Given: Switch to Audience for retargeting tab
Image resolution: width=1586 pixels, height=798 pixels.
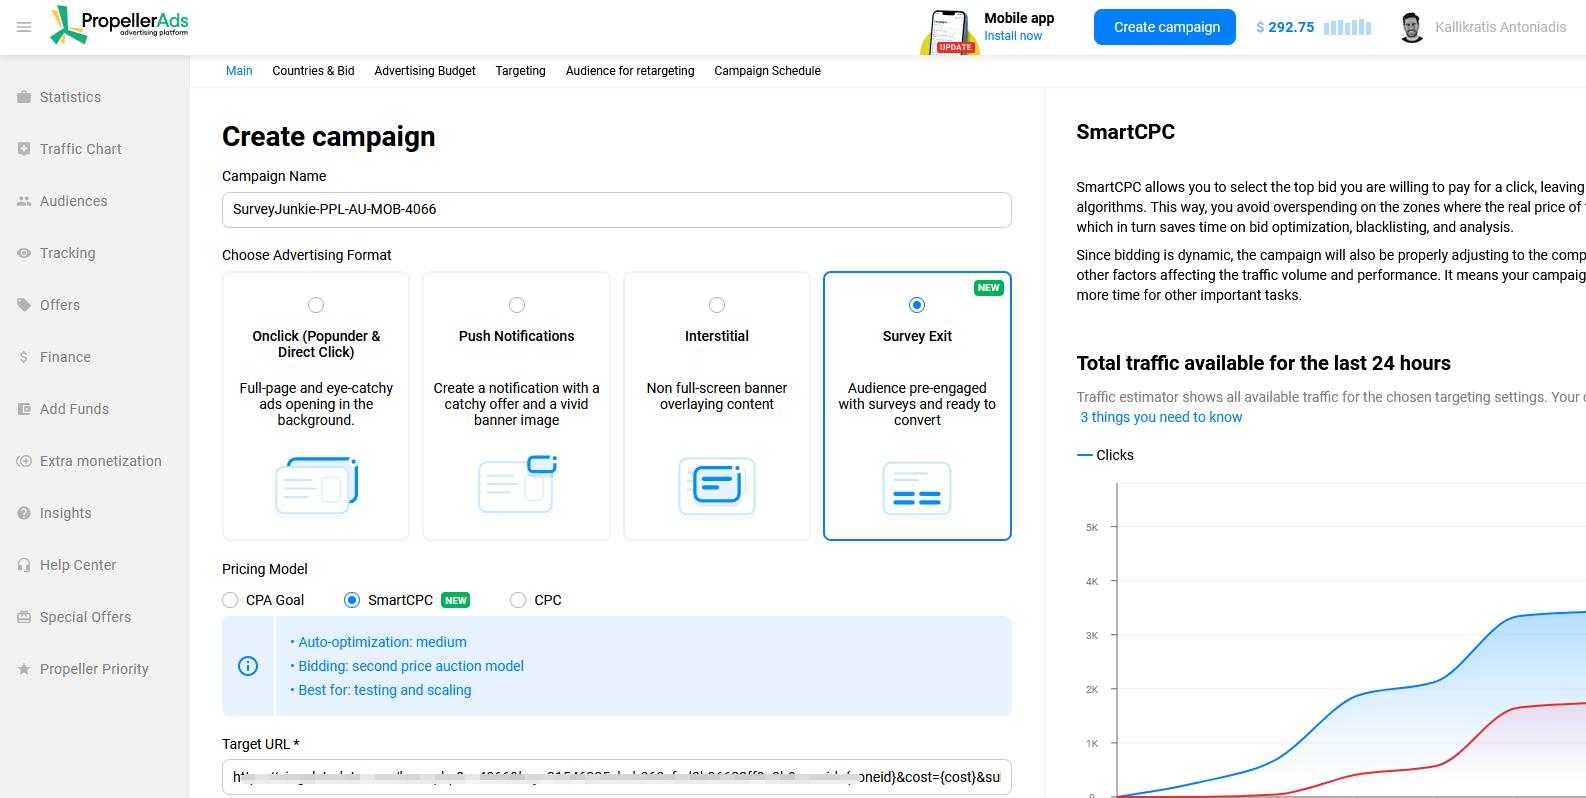Looking at the screenshot, I should (630, 71).
